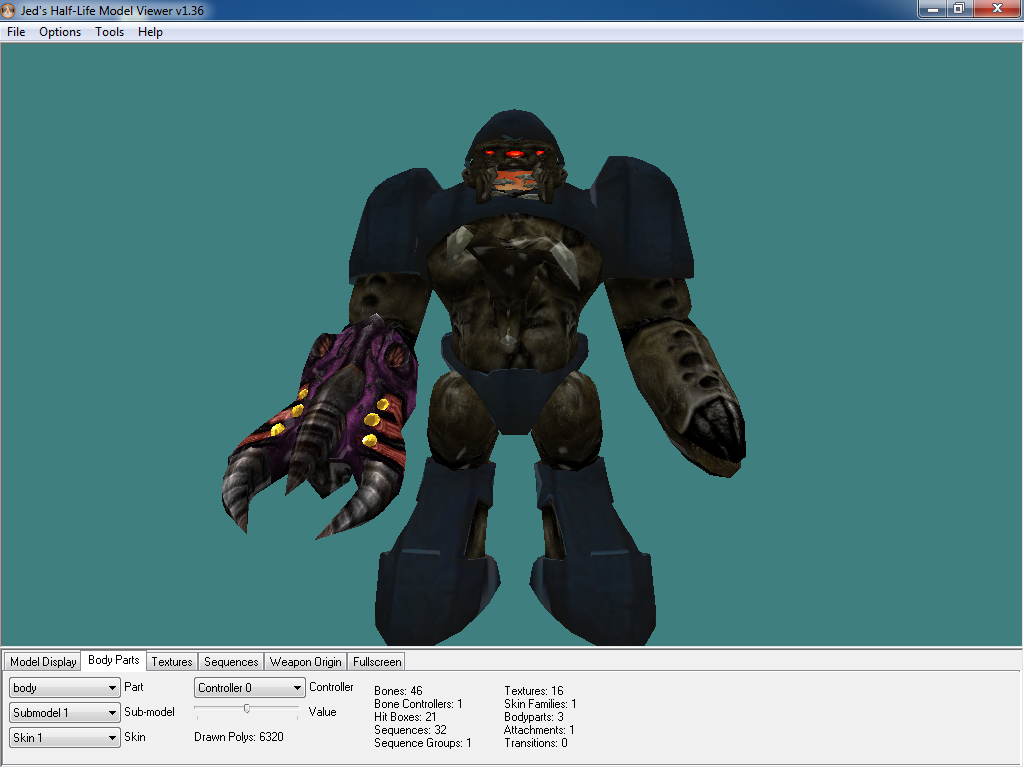Open the File menu

pos(16,32)
